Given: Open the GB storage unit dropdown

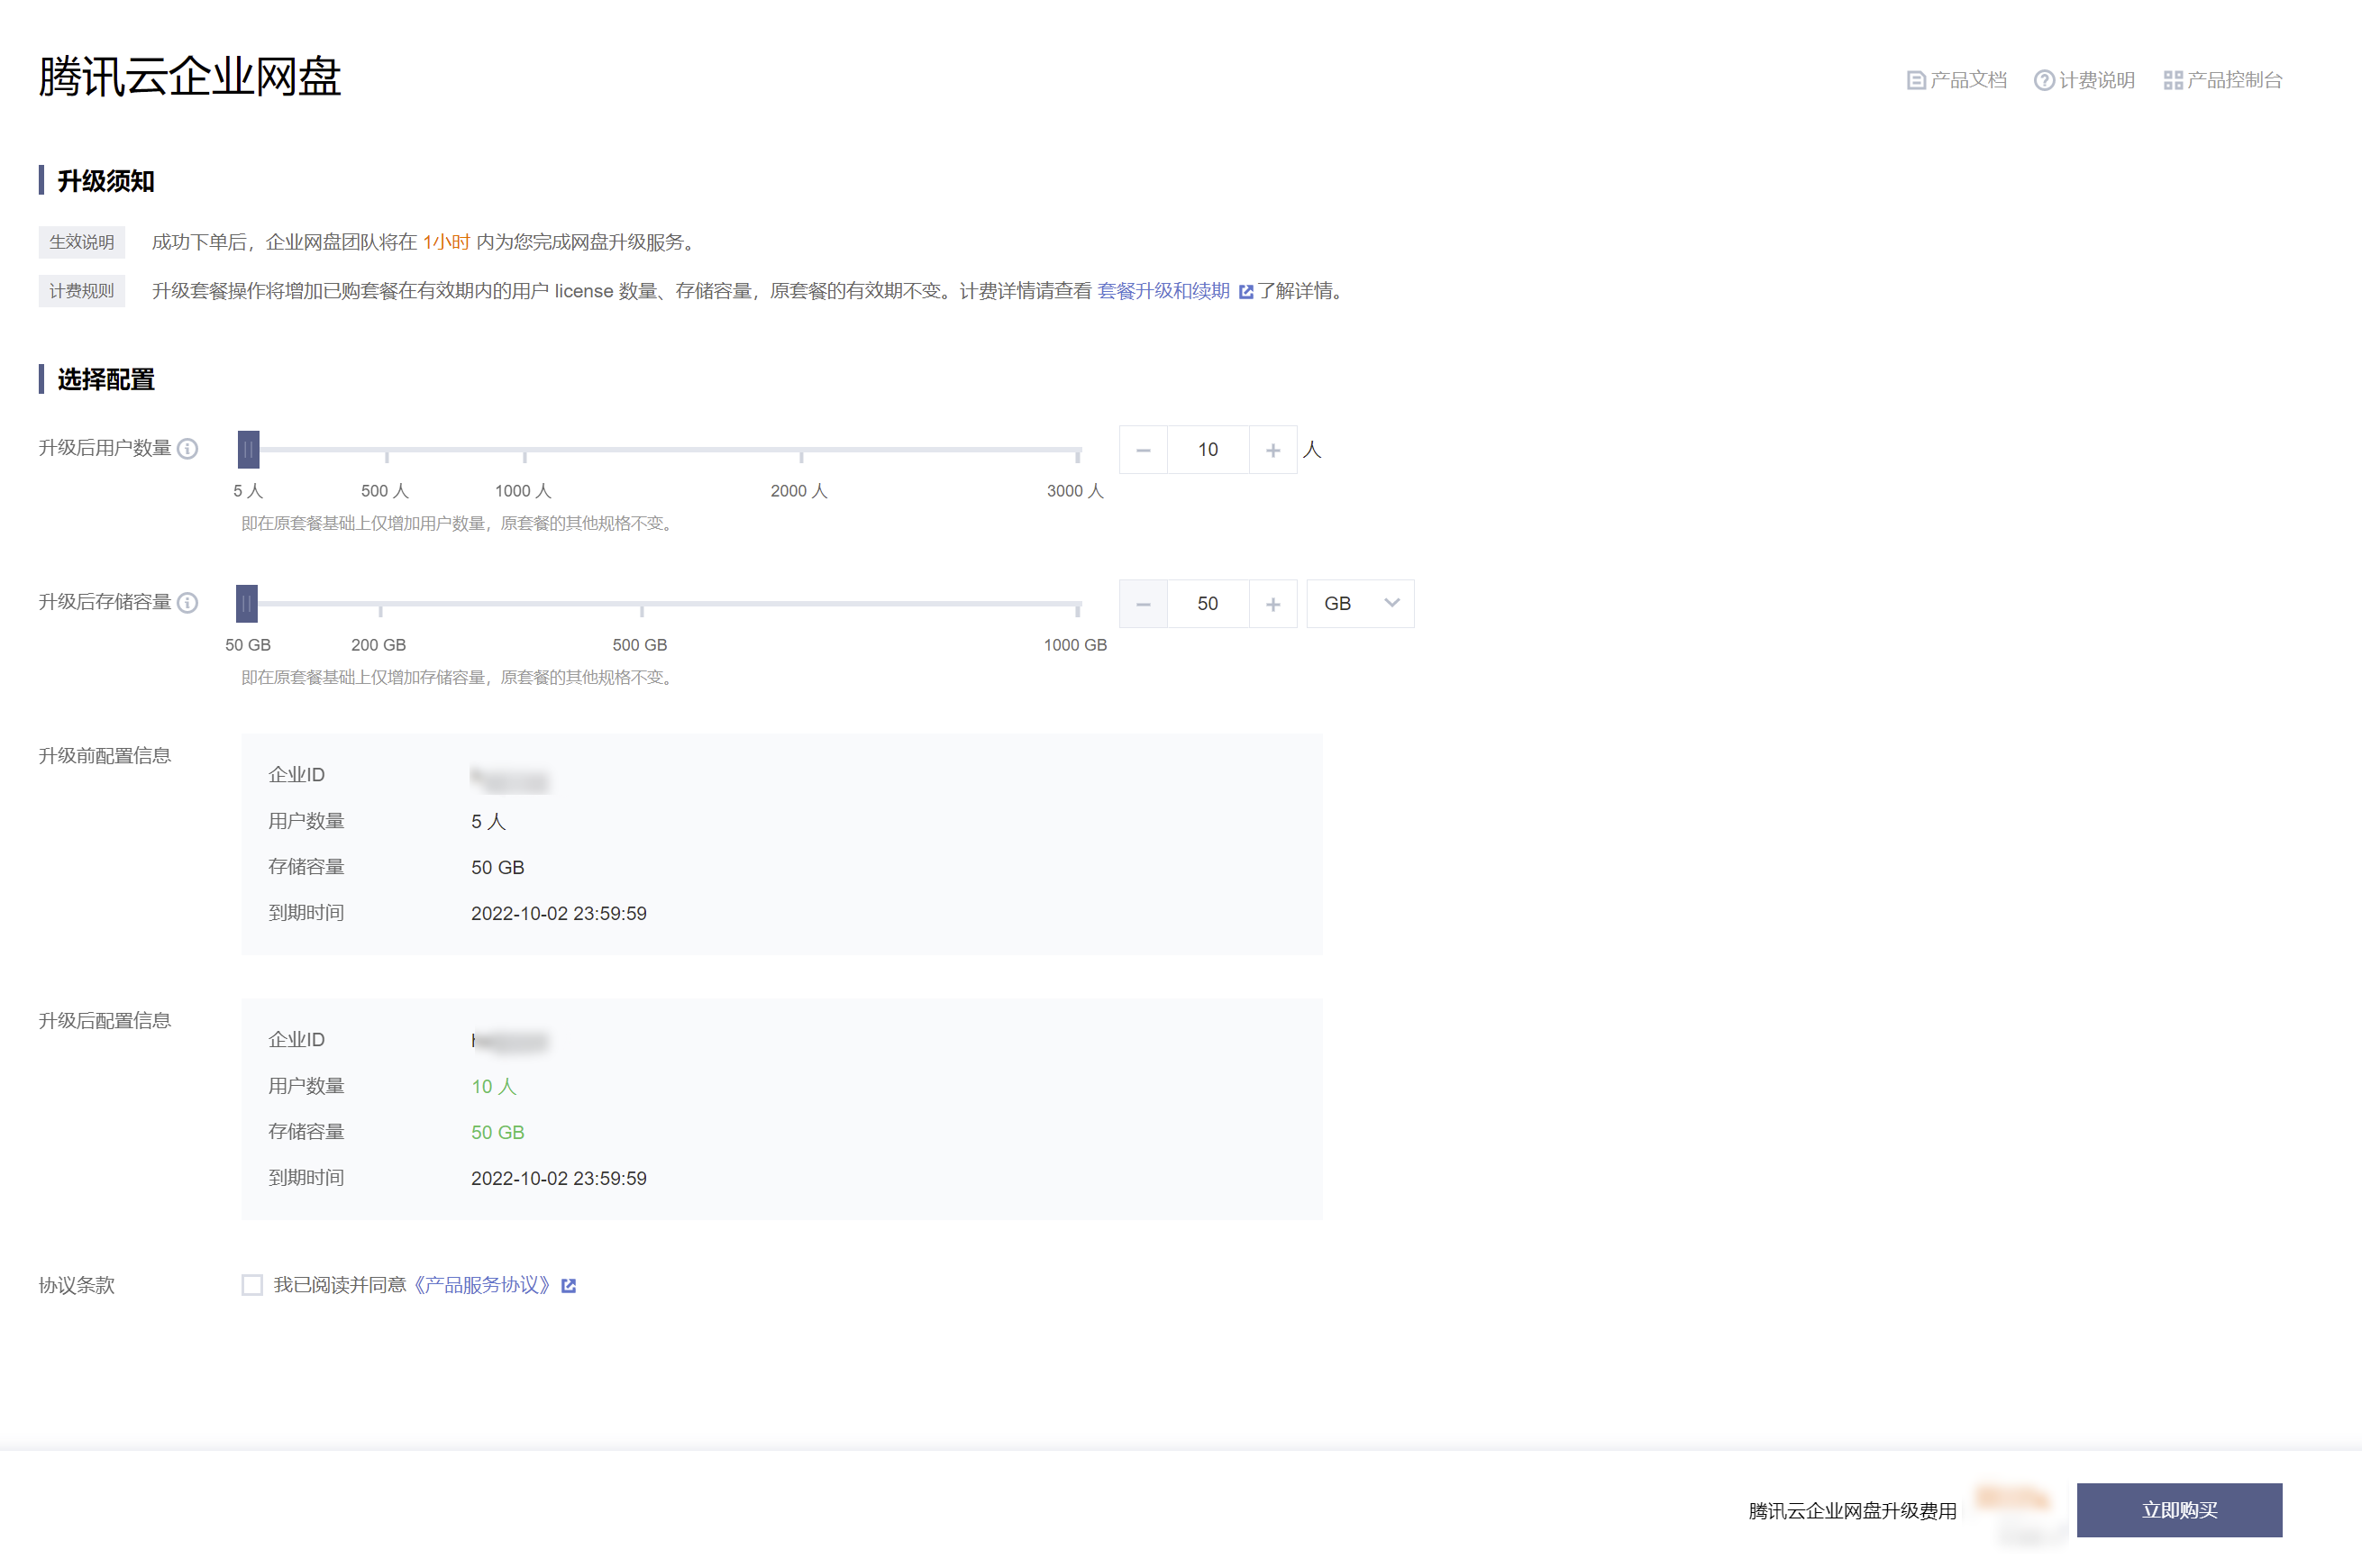Looking at the screenshot, I should point(1359,604).
